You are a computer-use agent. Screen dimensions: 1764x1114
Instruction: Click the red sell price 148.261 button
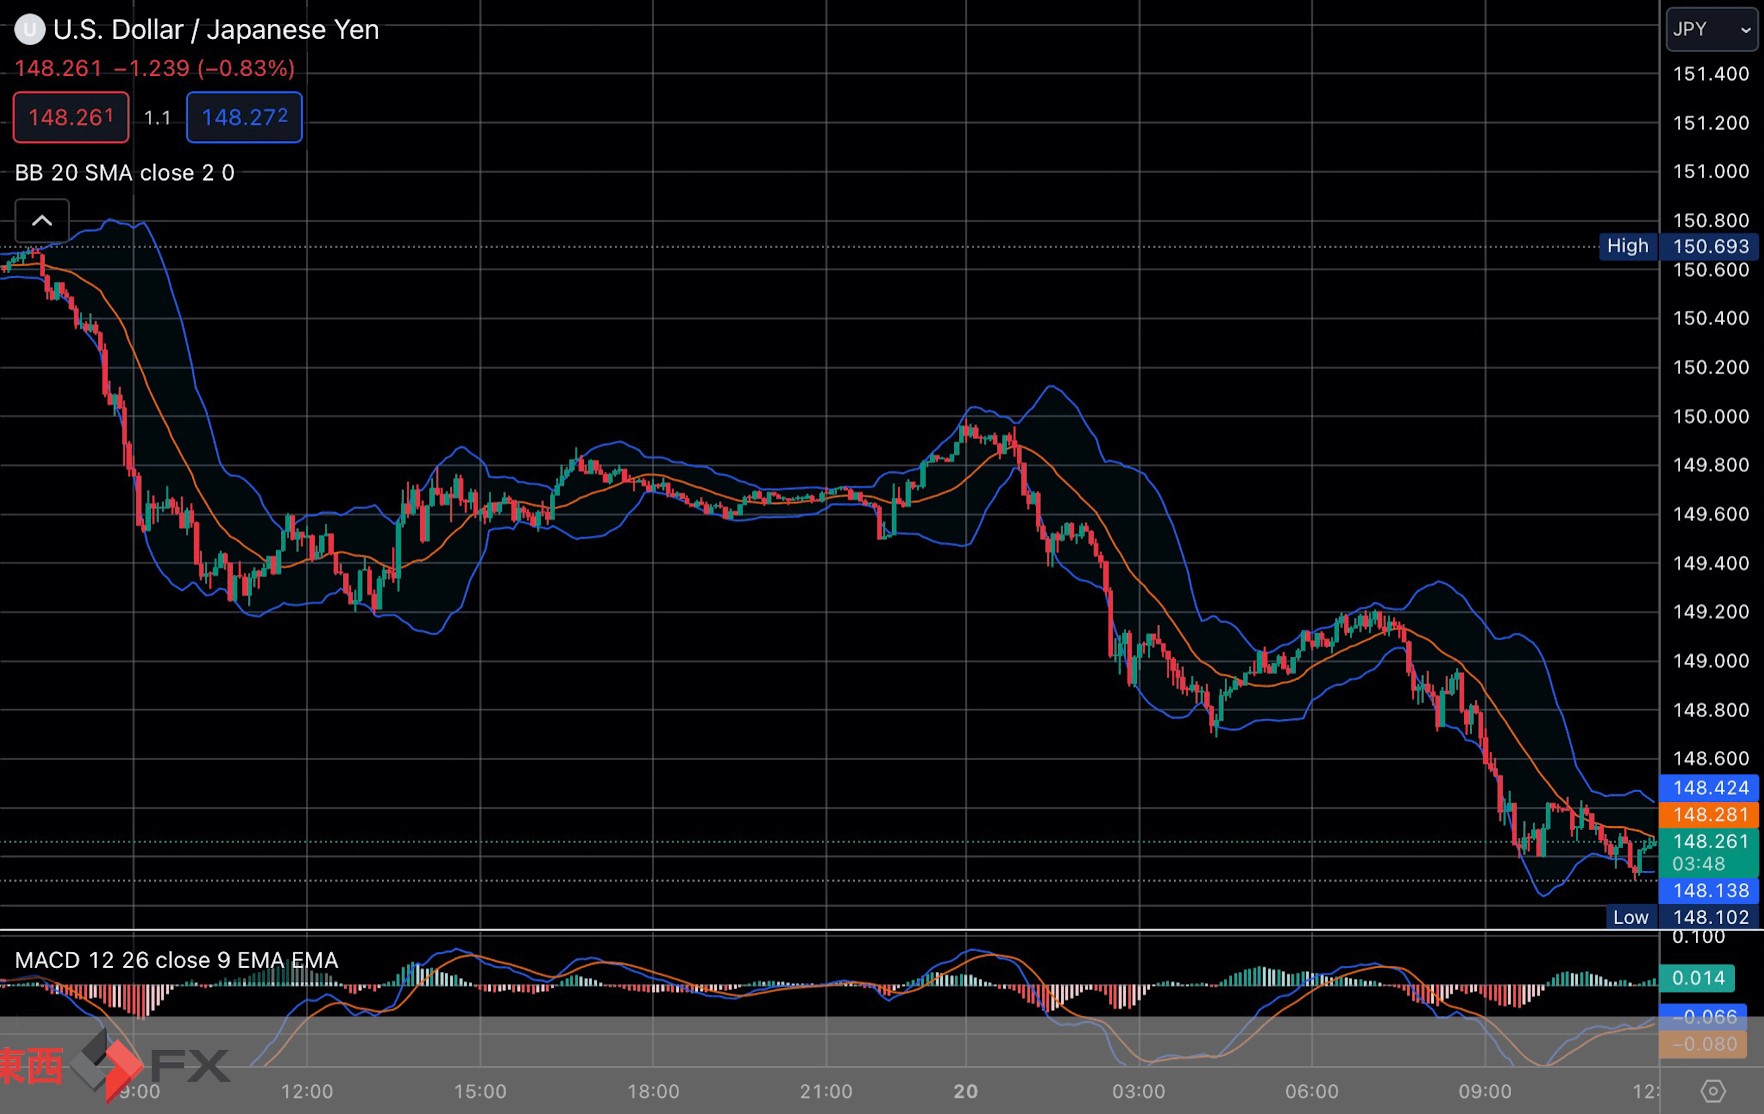[x=71, y=117]
